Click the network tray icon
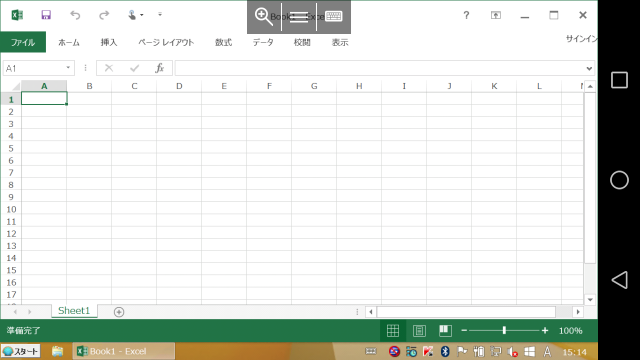640x360 pixels. (496, 351)
